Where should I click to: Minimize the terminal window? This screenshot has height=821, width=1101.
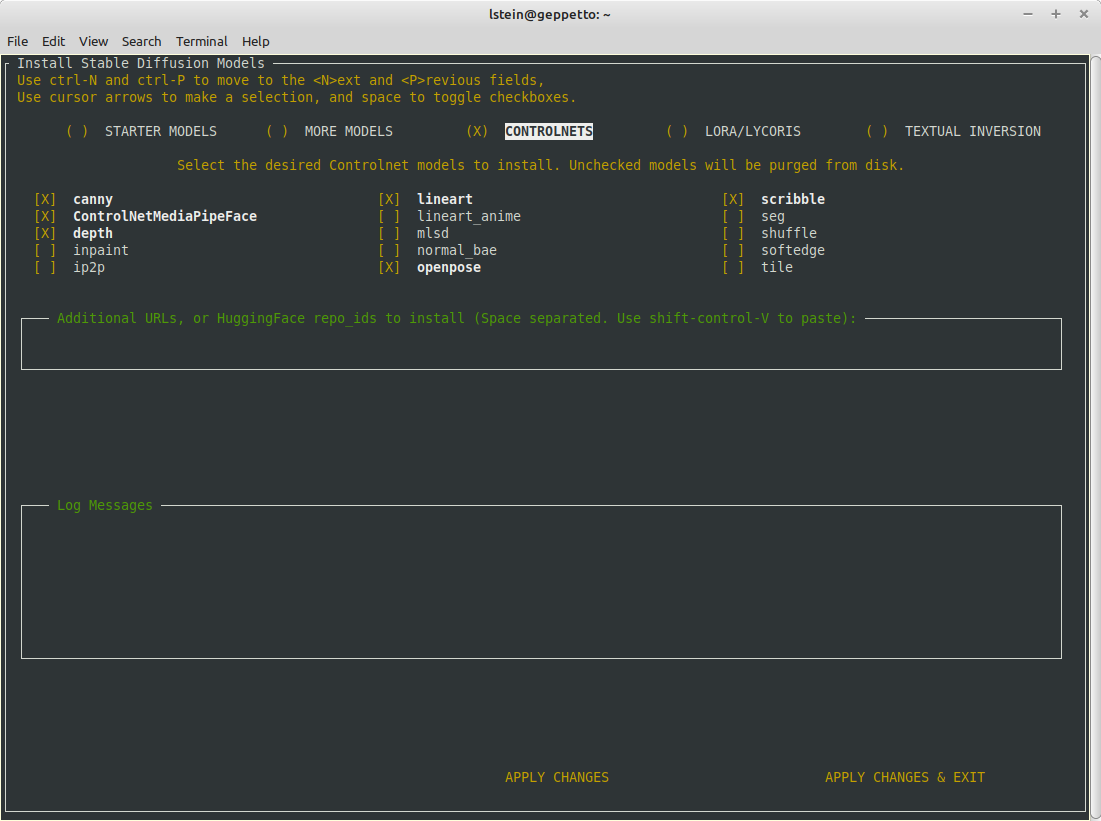pyautogui.click(x=1028, y=14)
